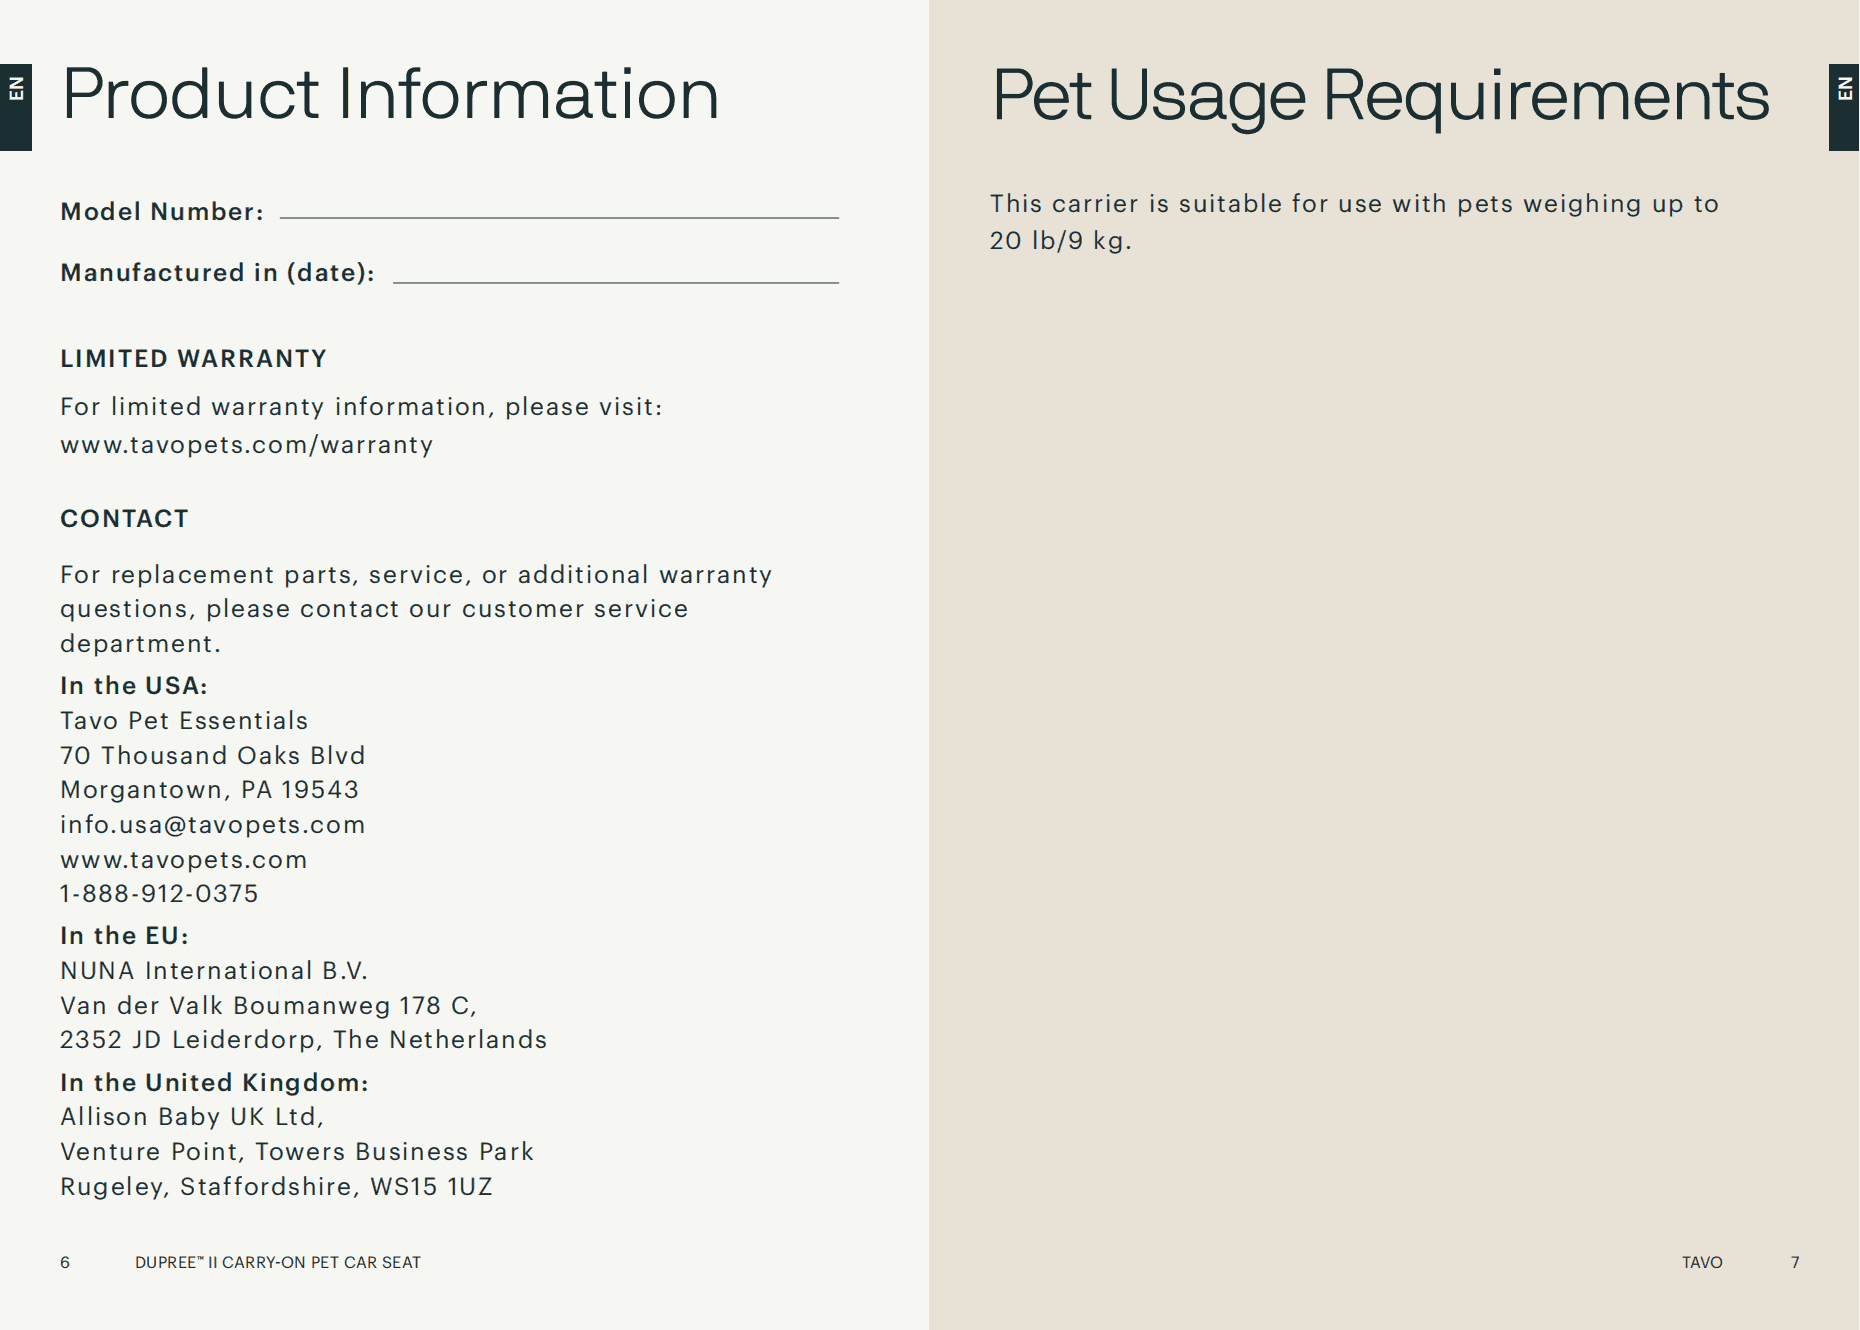Click the LIMITED WARRANTY section heading
The height and width of the screenshot is (1330, 1860).
(x=193, y=359)
